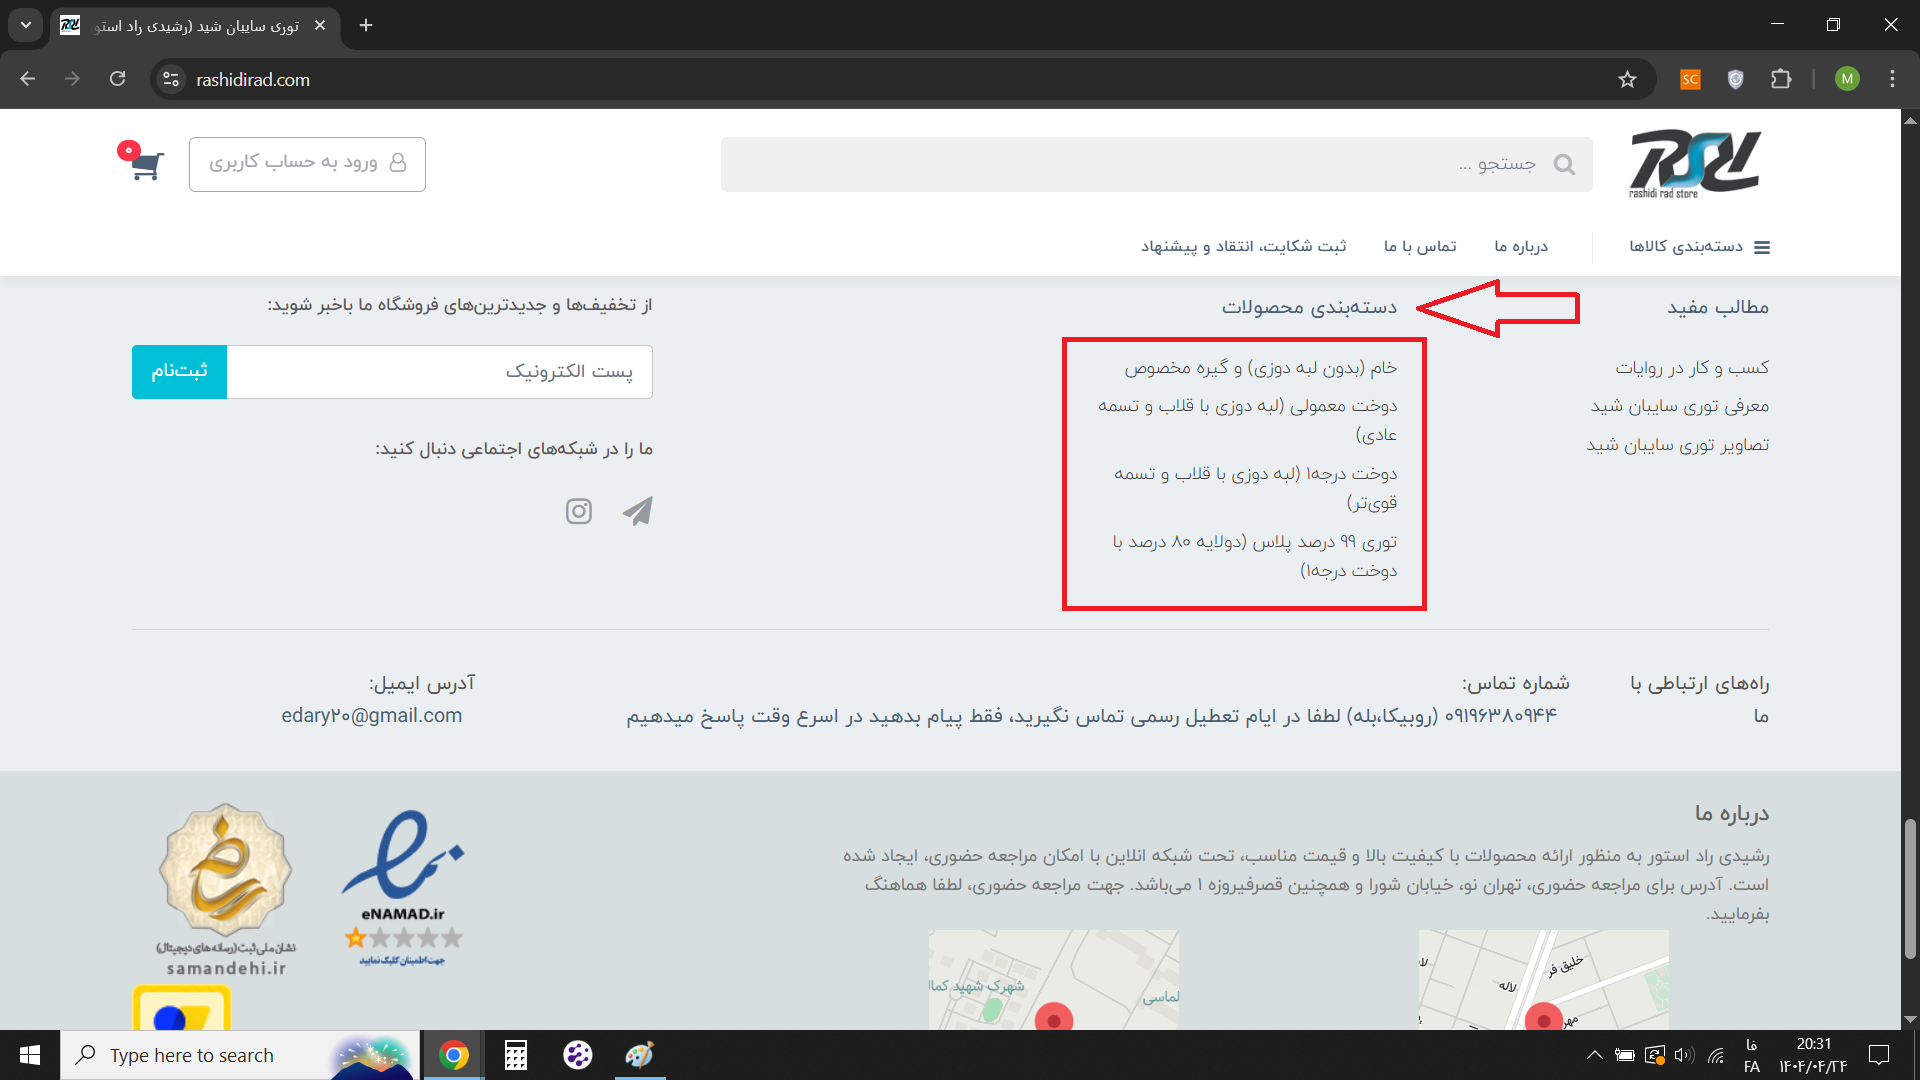Click the Rashidi Rad store logo

point(1695,164)
